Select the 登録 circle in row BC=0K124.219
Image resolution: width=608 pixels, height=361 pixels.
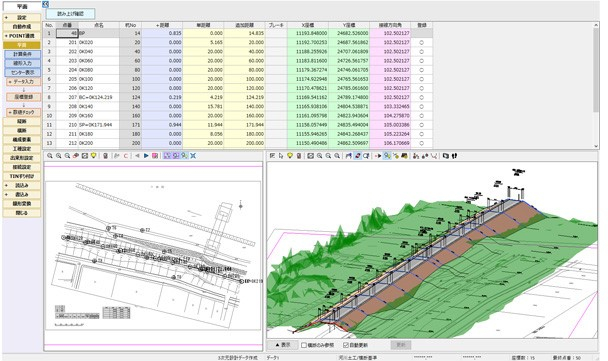[421, 97]
